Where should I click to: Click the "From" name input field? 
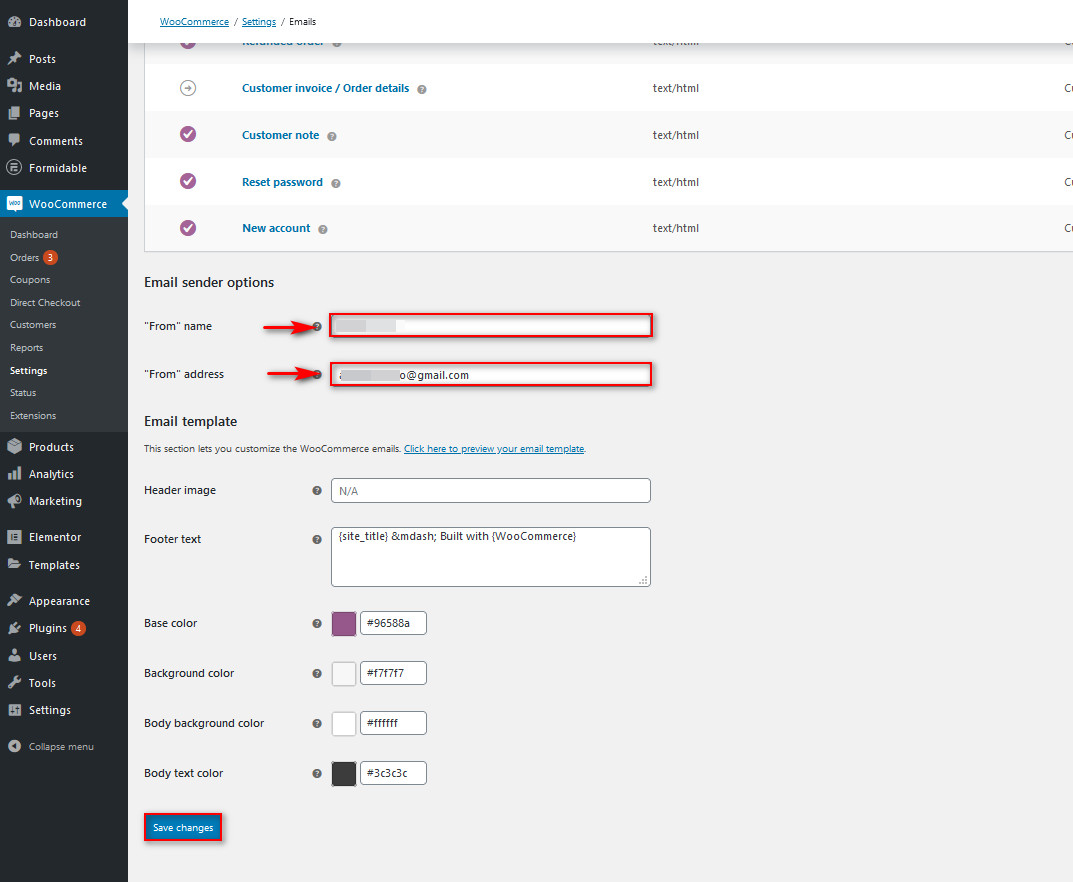click(x=491, y=325)
